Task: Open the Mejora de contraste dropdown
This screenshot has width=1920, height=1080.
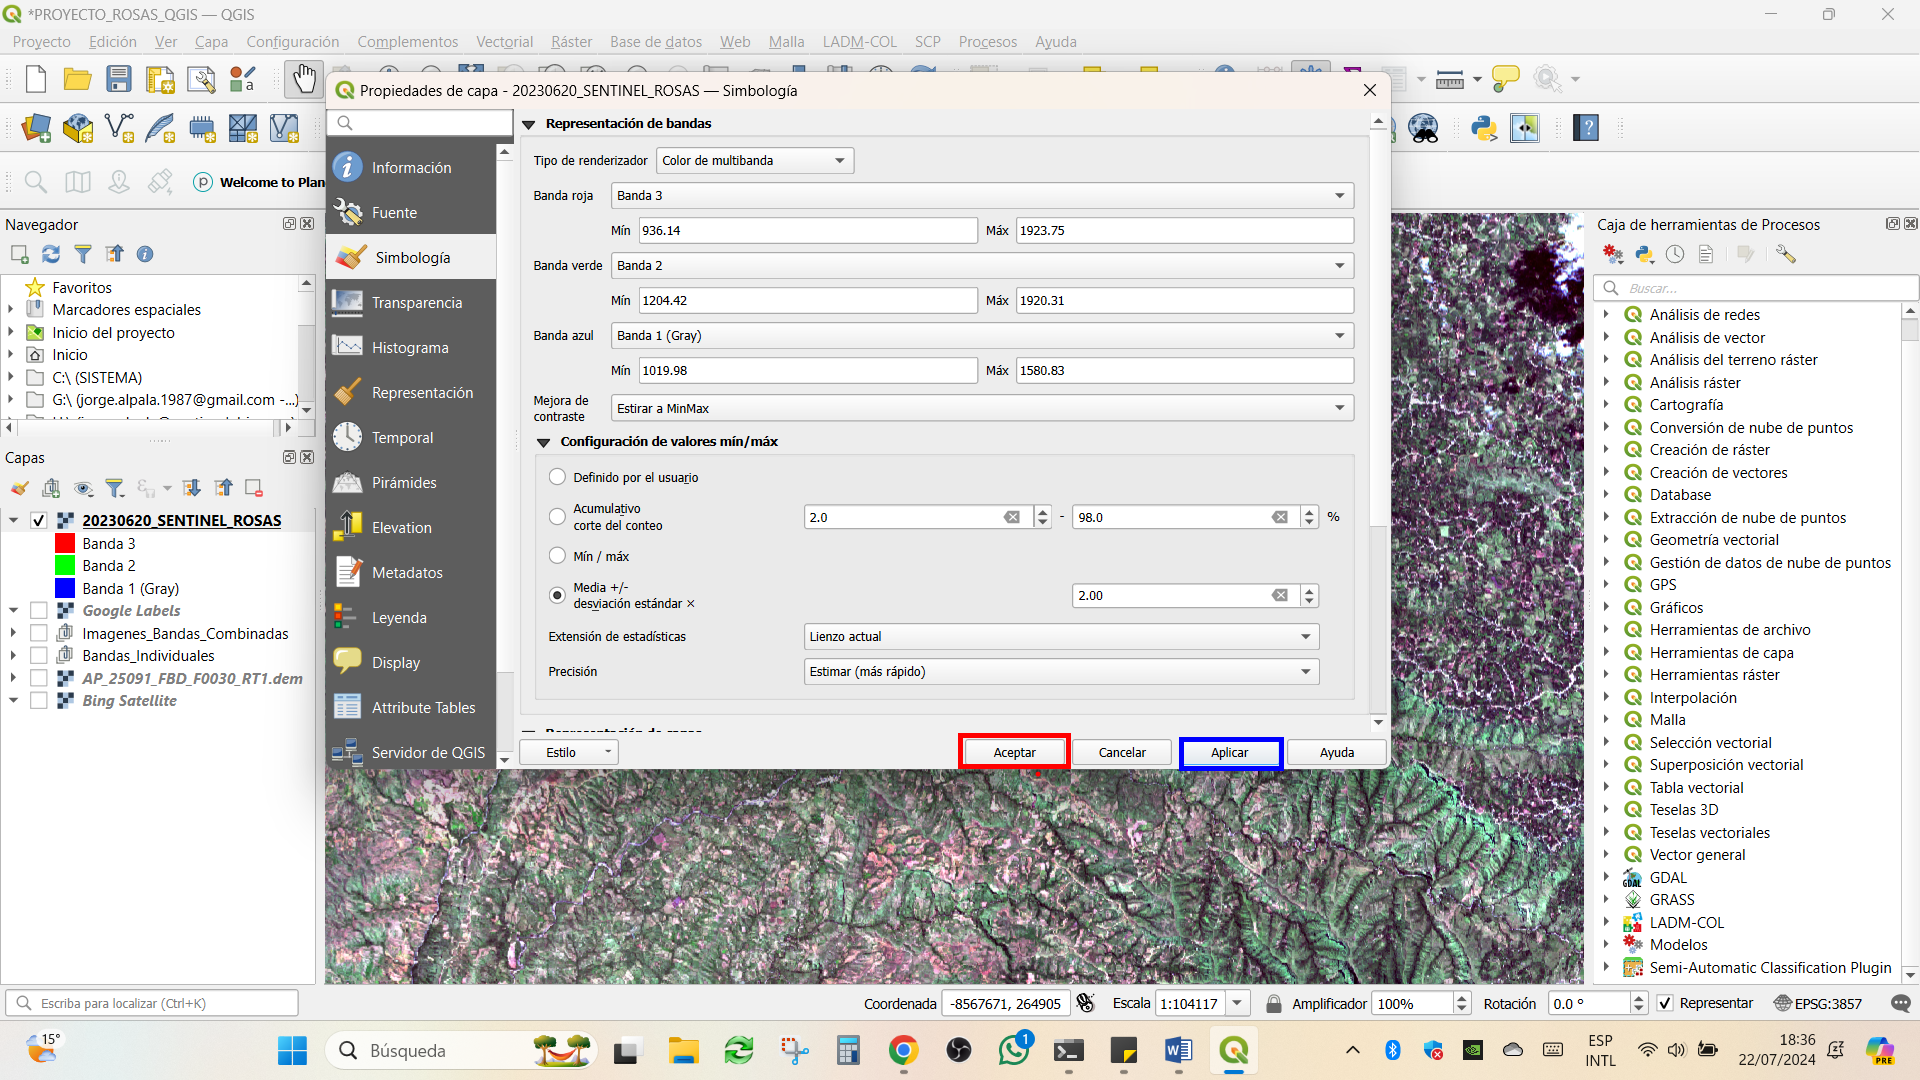Action: point(982,408)
